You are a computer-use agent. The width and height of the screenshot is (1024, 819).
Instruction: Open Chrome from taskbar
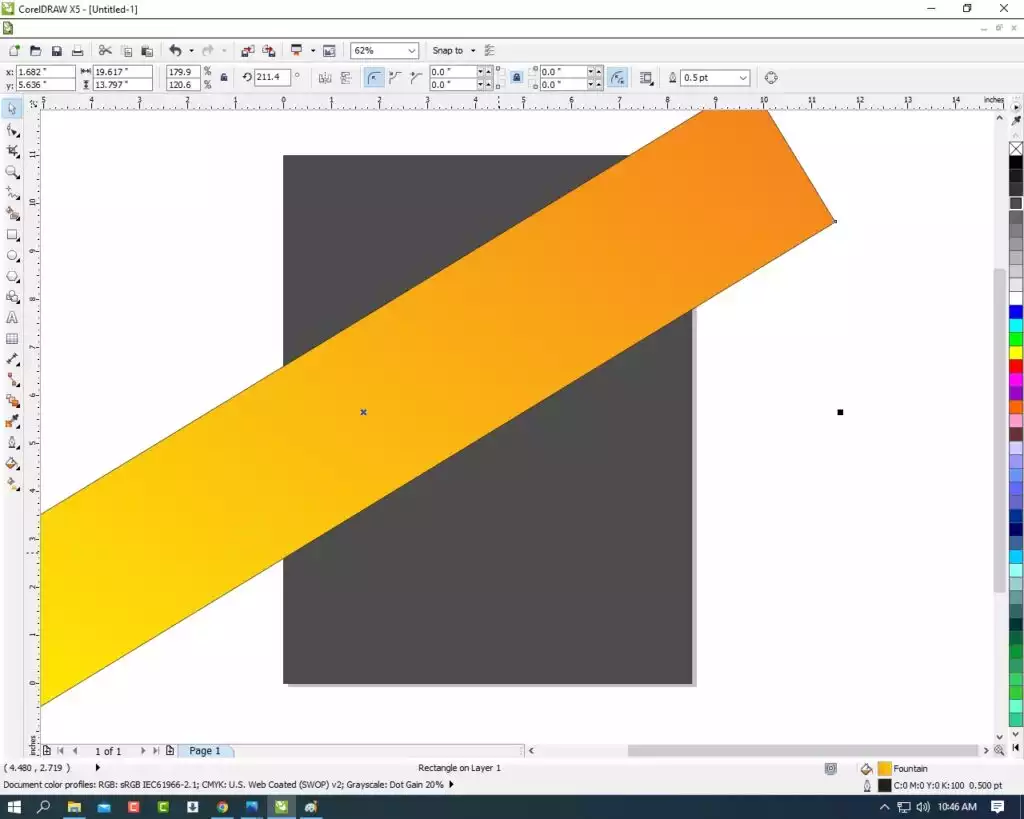coord(222,807)
